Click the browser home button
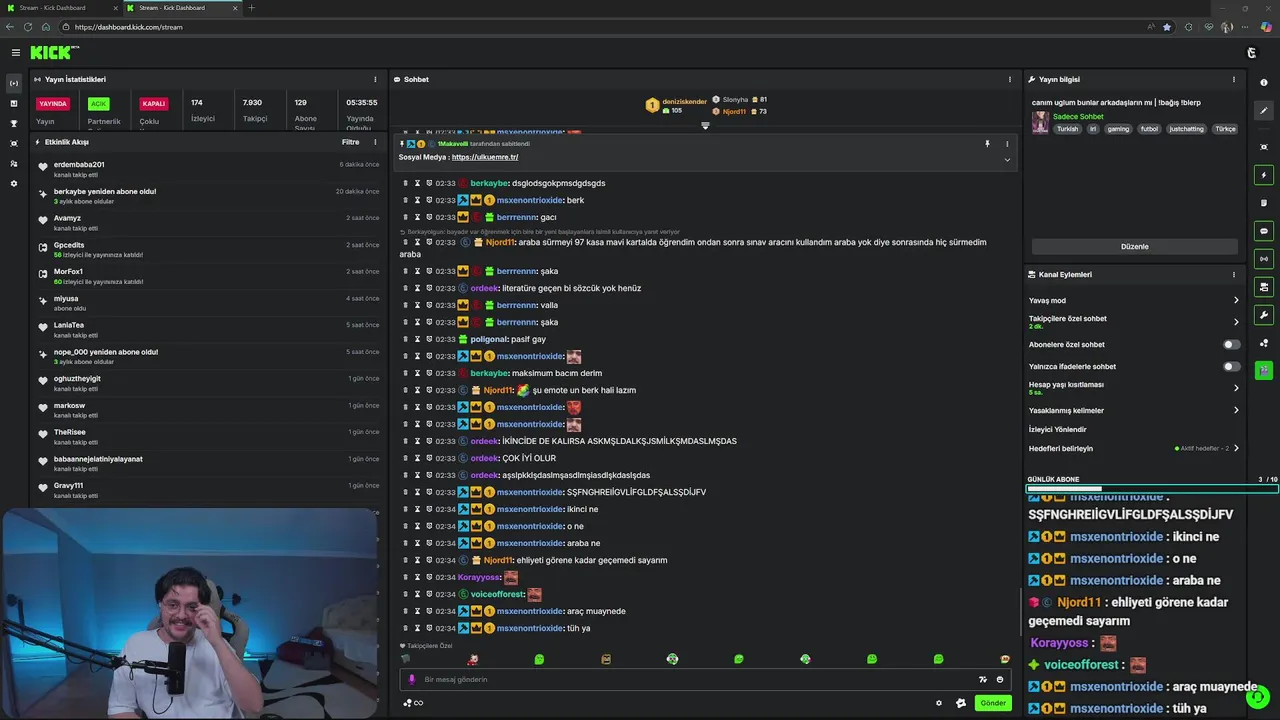Screen dimensions: 1280x720 click(45, 27)
